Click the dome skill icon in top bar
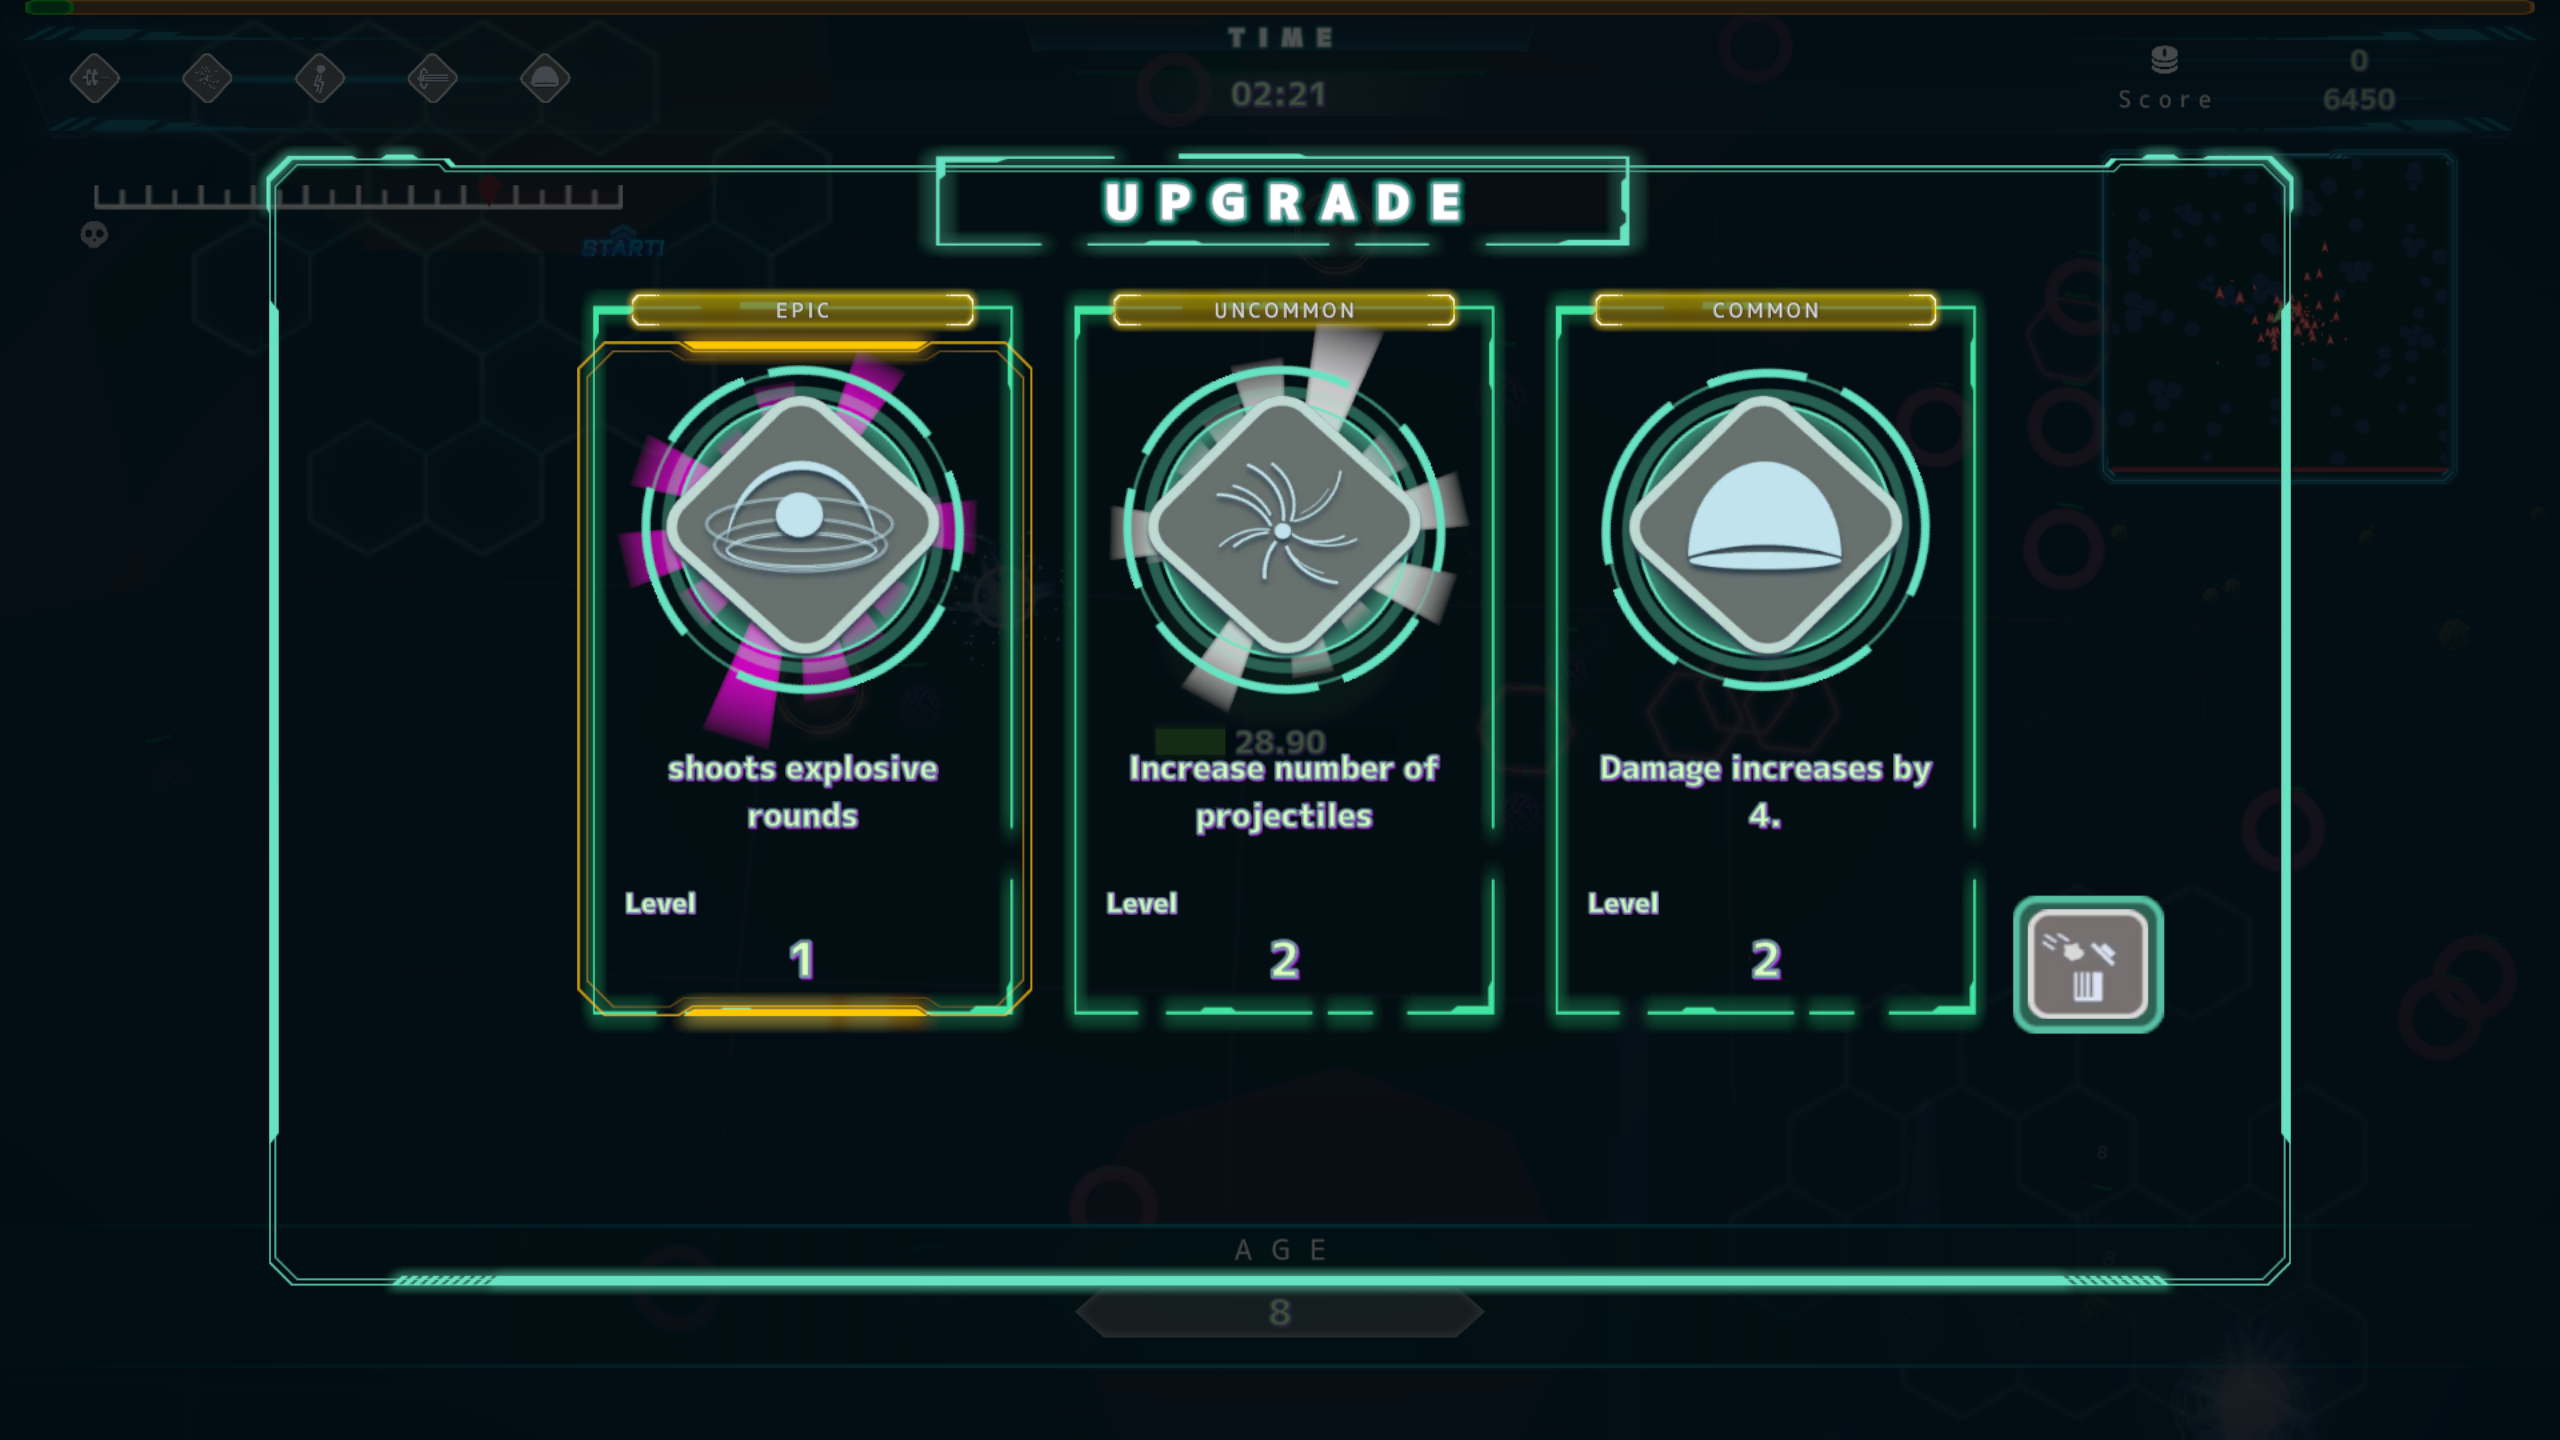The image size is (2560, 1440). pos(545,78)
